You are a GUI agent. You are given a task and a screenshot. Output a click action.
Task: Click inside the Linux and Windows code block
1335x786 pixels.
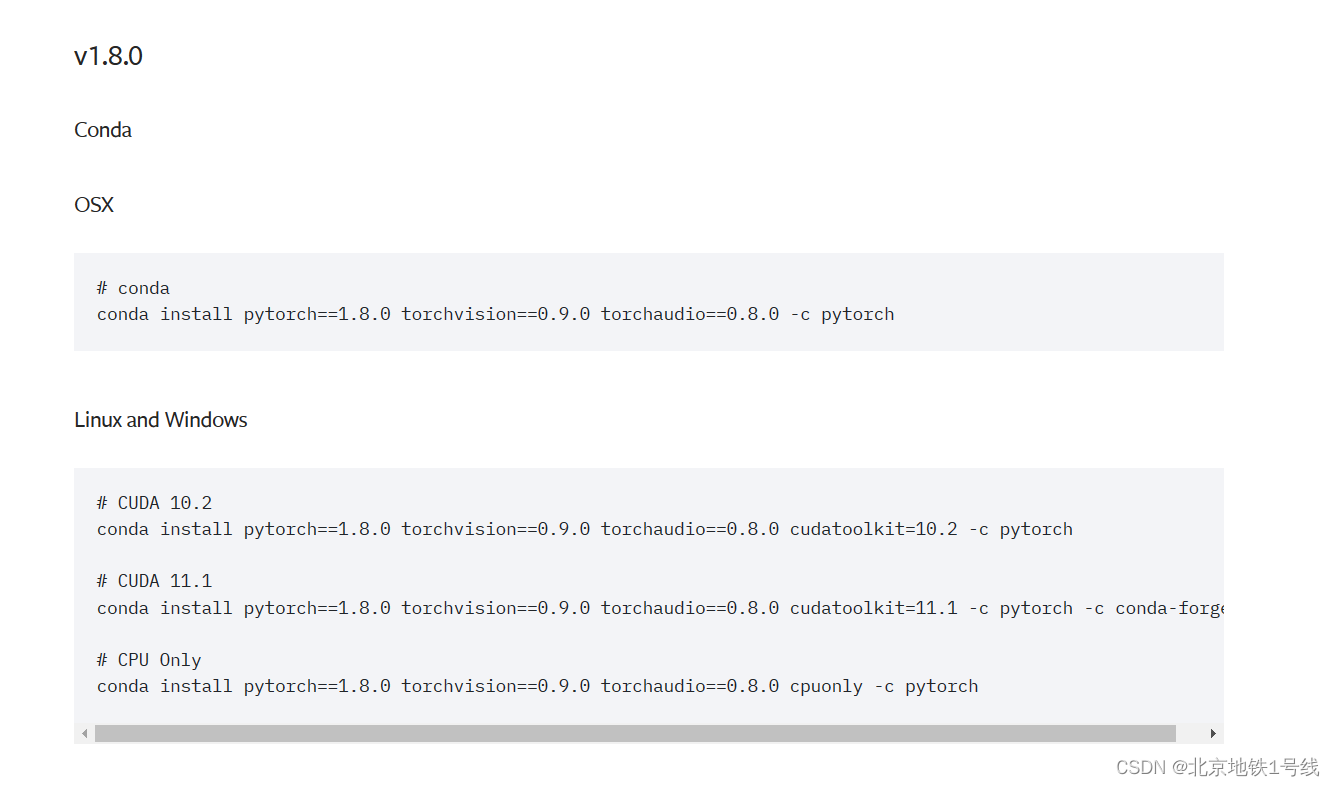649,594
